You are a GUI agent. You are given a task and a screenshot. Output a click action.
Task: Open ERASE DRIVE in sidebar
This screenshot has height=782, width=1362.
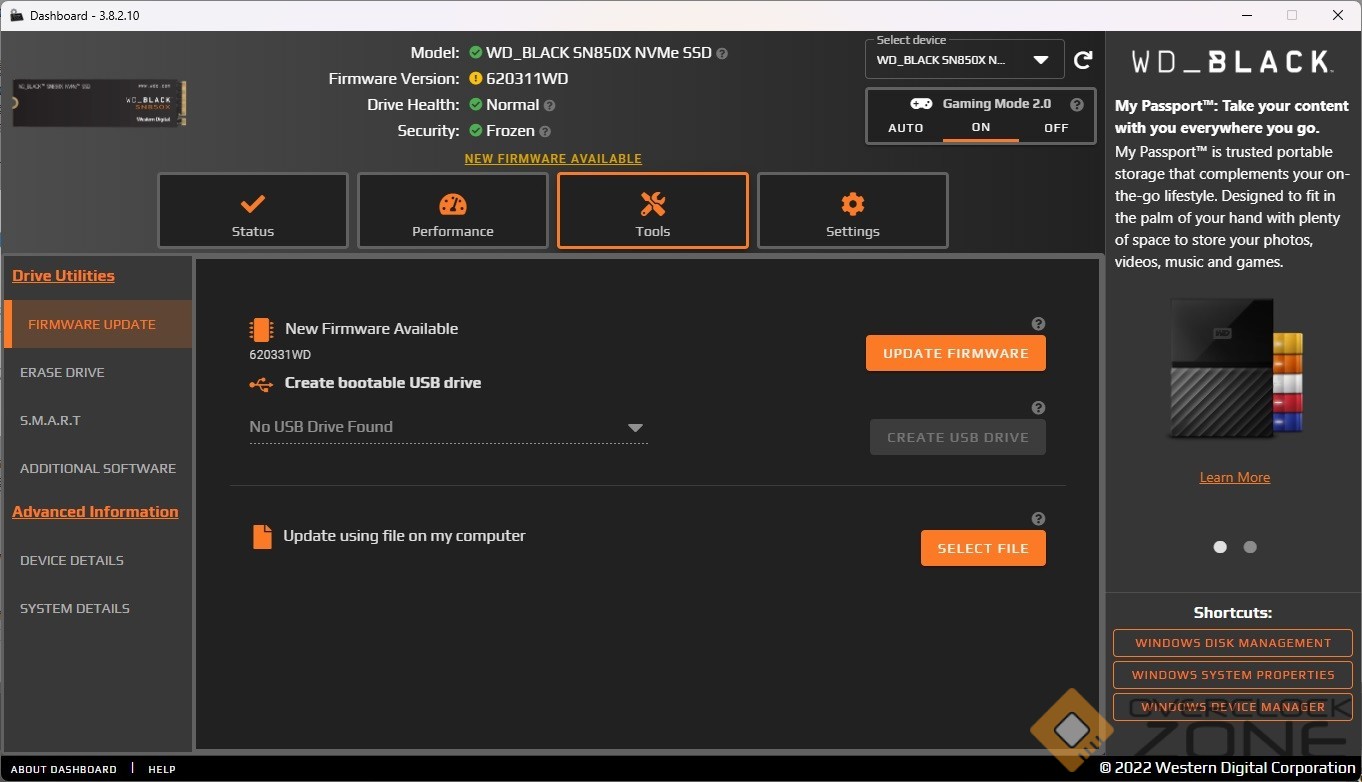98,372
